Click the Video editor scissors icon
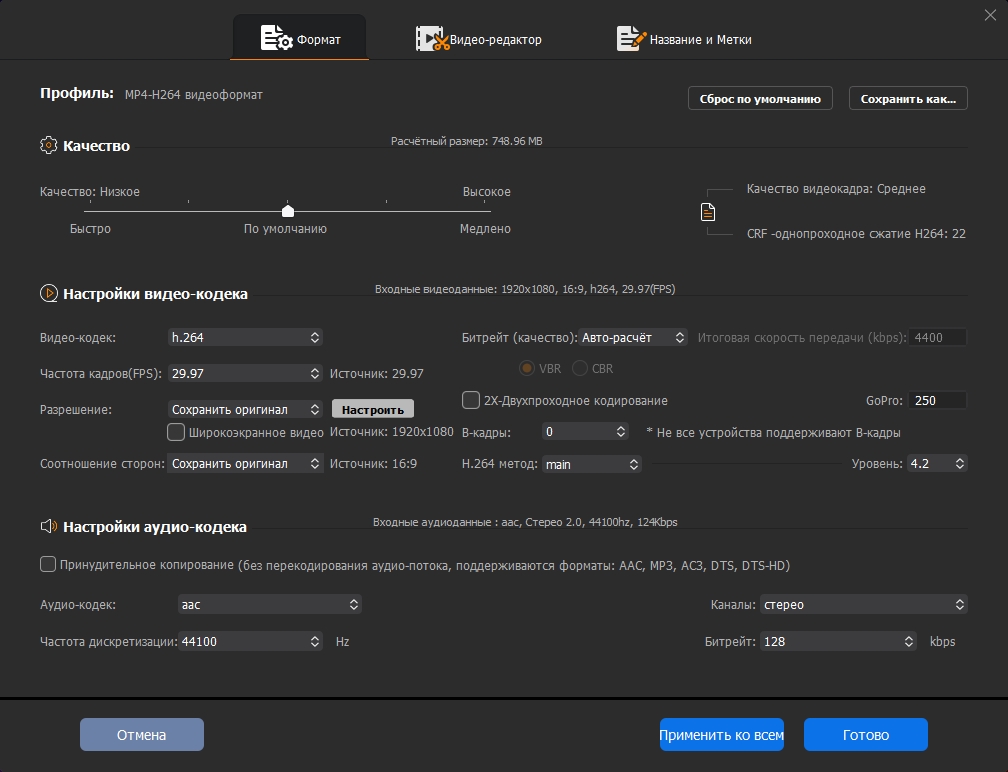Viewport: 1008px width, 772px height. click(x=431, y=39)
